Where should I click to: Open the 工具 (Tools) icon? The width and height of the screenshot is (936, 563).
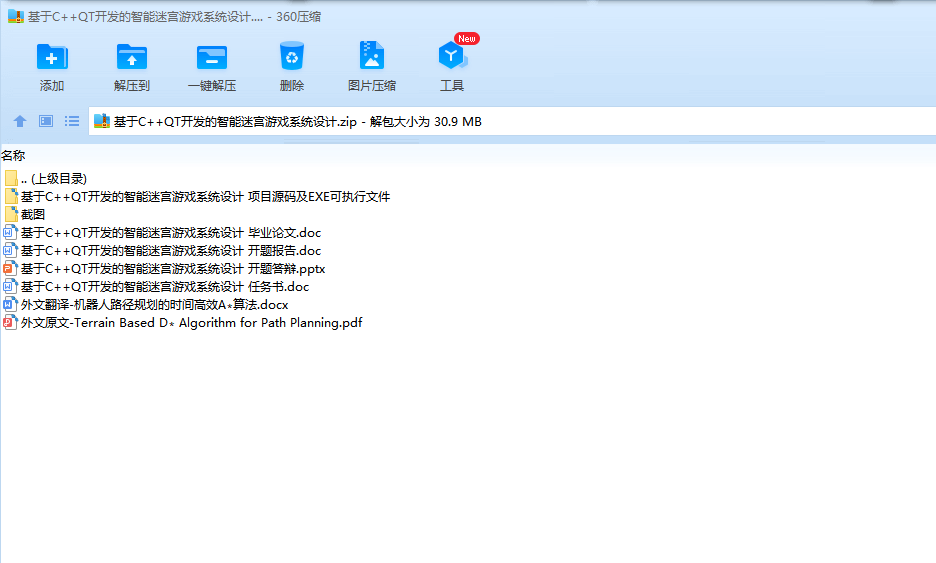tap(452, 56)
